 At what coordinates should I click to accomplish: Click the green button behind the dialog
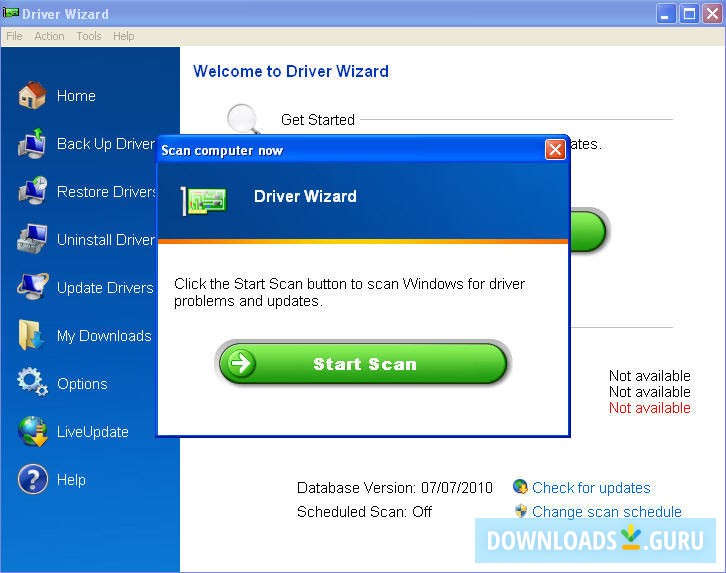click(x=588, y=231)
